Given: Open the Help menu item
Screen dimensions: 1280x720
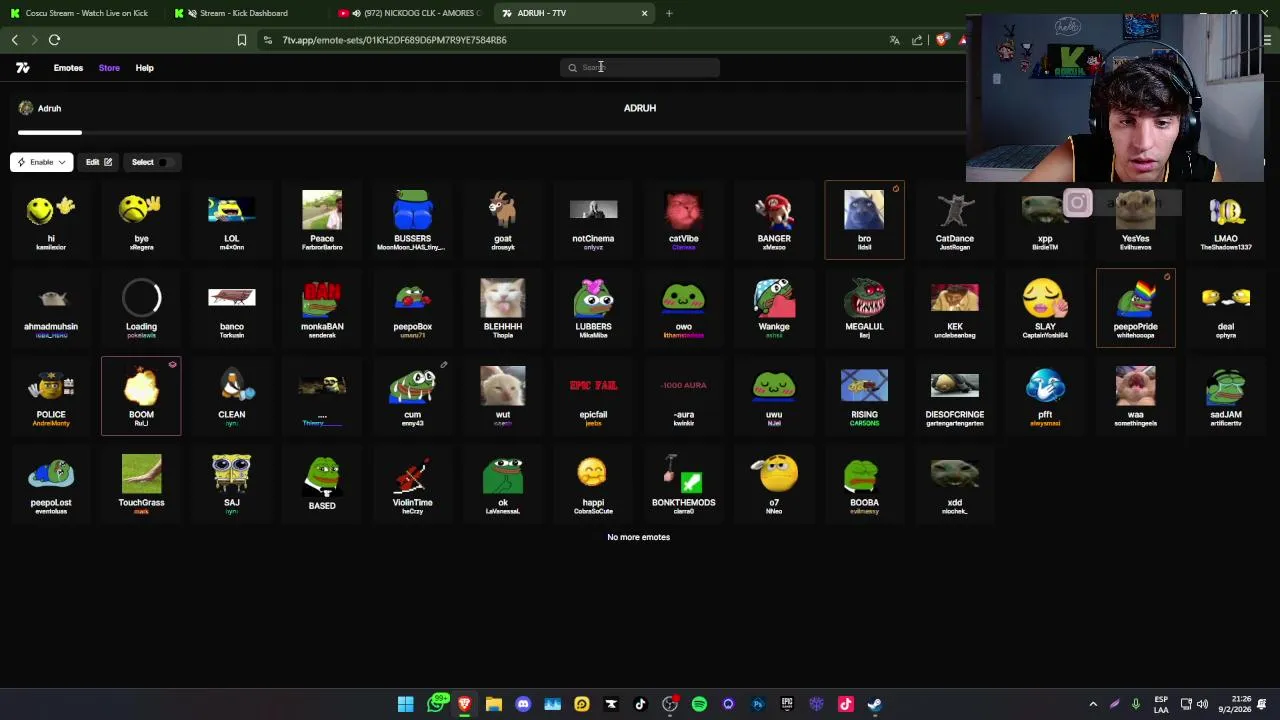Looking at the screenshot, I should [x=144, y=68].
